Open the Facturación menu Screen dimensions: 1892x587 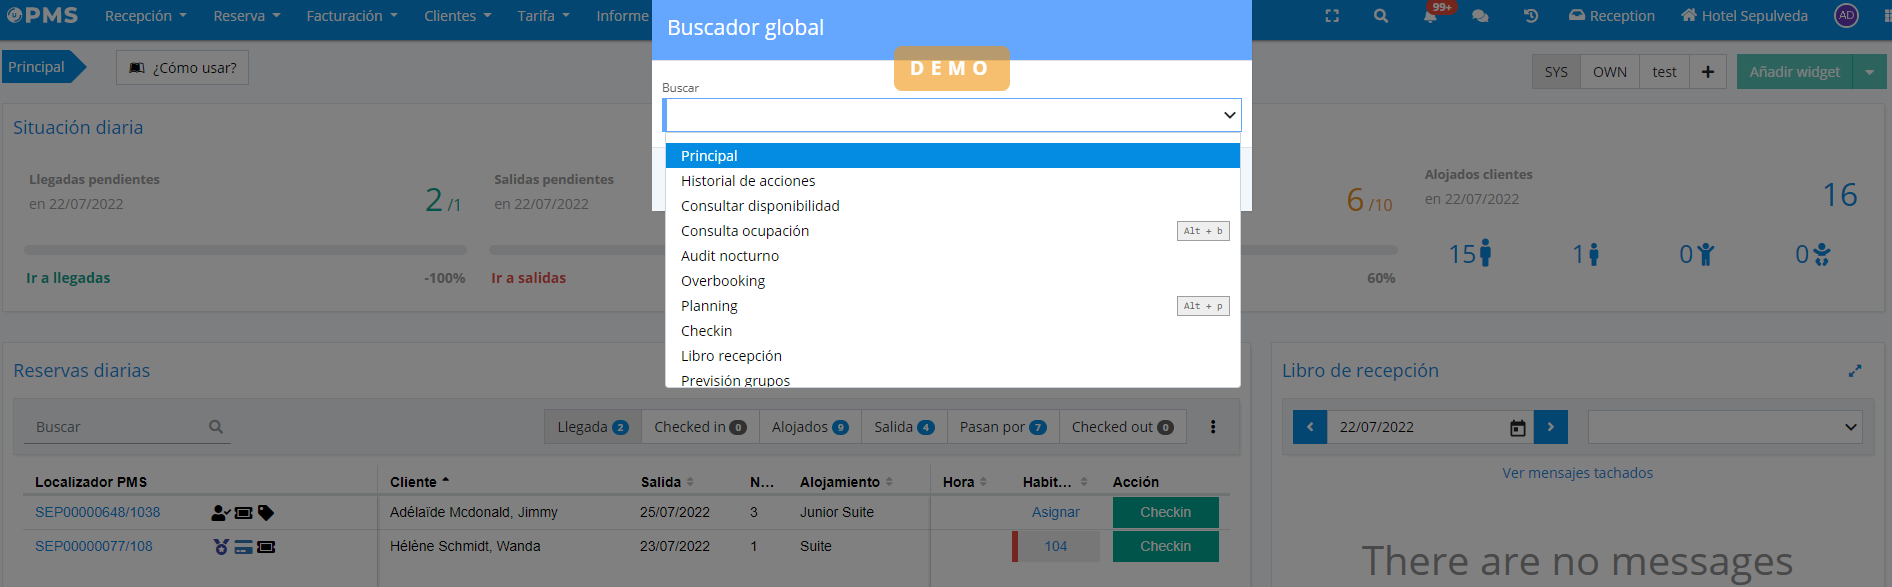[x=352, y=16]
